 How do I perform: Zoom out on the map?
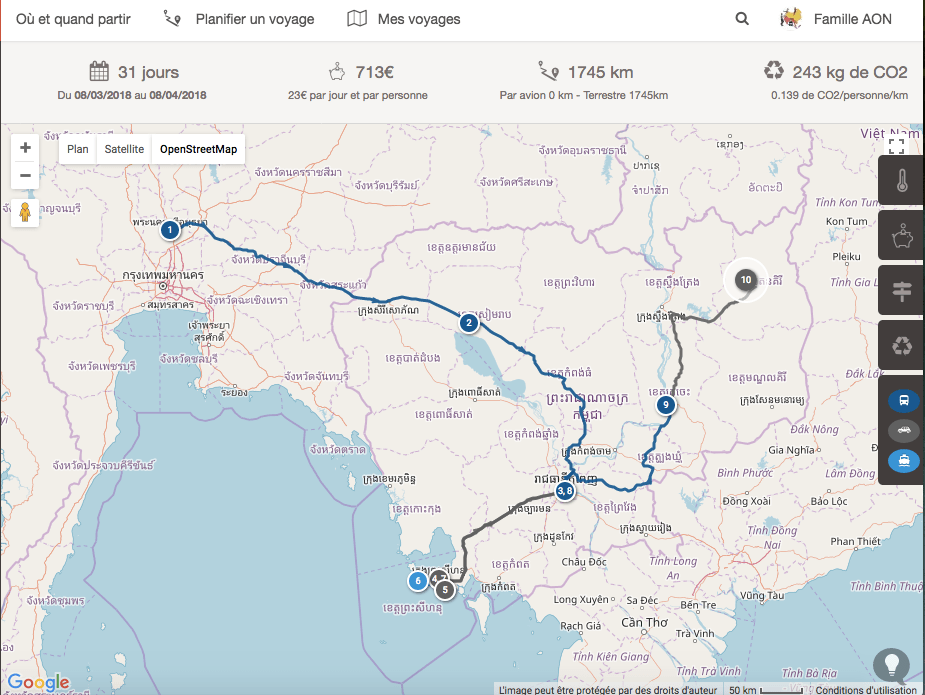[26, 176]
